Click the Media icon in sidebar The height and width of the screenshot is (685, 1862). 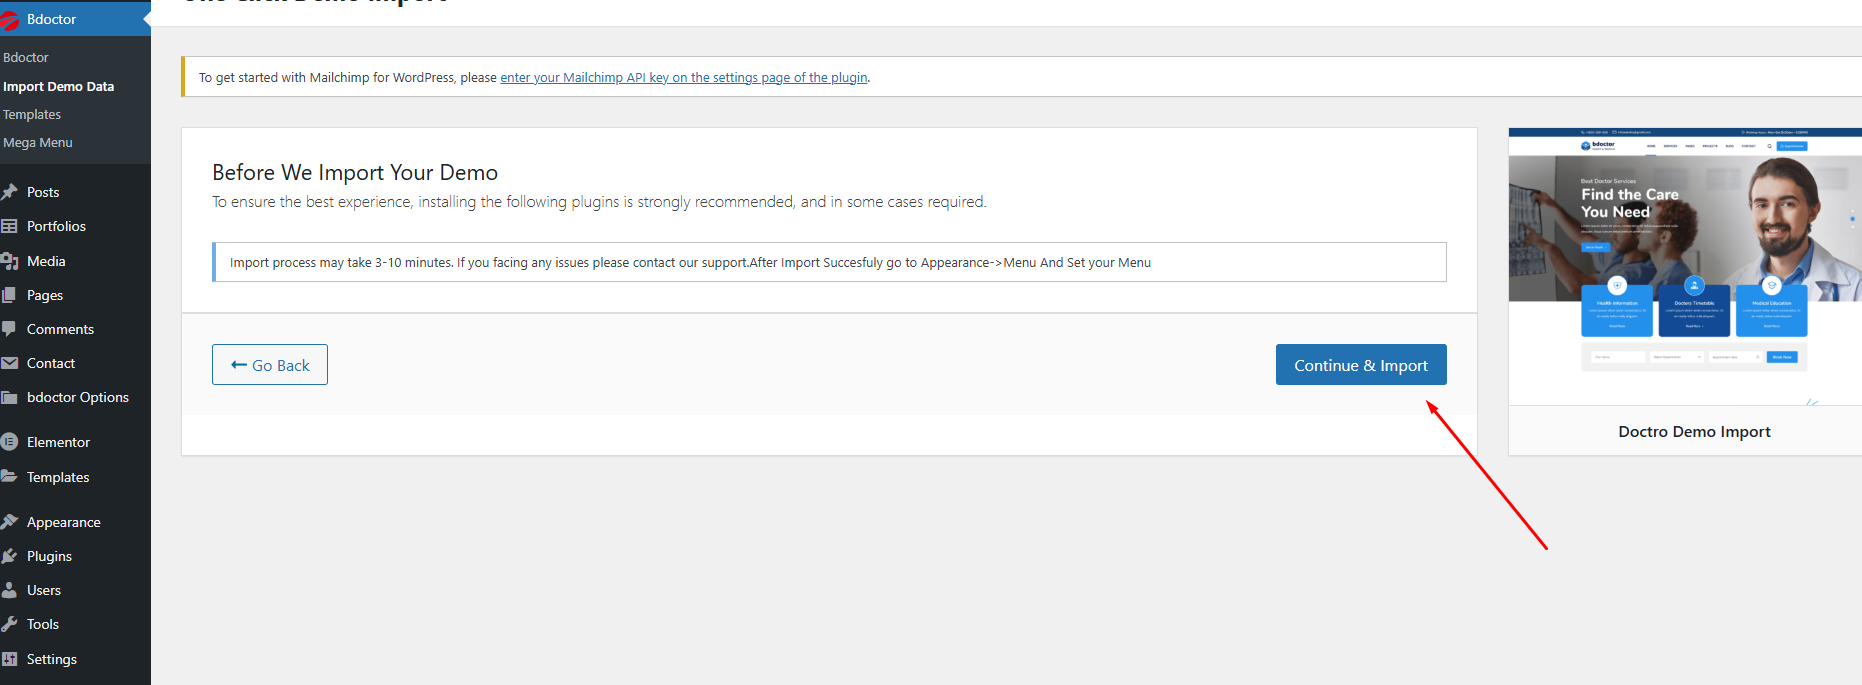[10, 261]
